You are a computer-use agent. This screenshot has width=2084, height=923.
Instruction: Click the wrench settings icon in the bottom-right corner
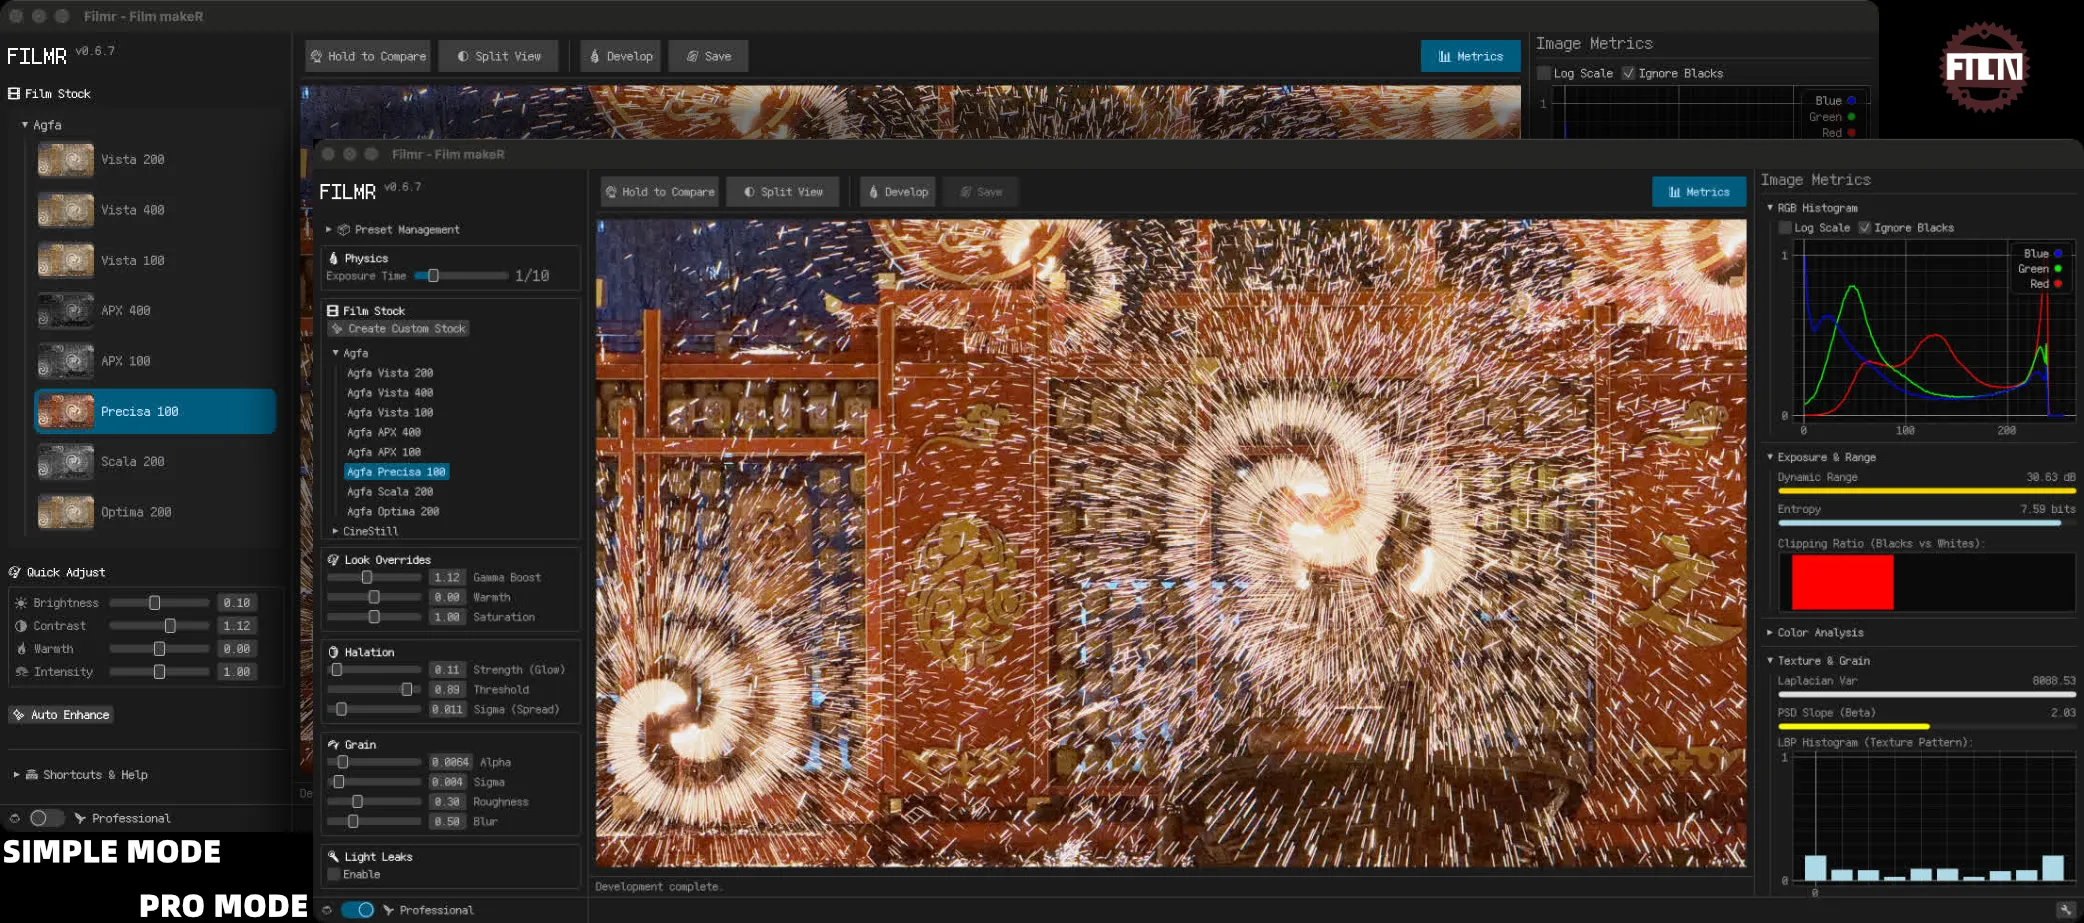[2065, 910]
